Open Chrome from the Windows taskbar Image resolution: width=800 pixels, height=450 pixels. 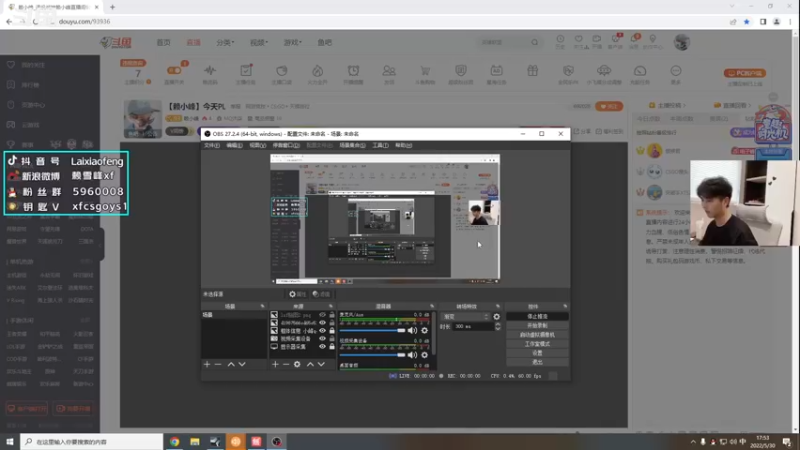coord(174,442)
